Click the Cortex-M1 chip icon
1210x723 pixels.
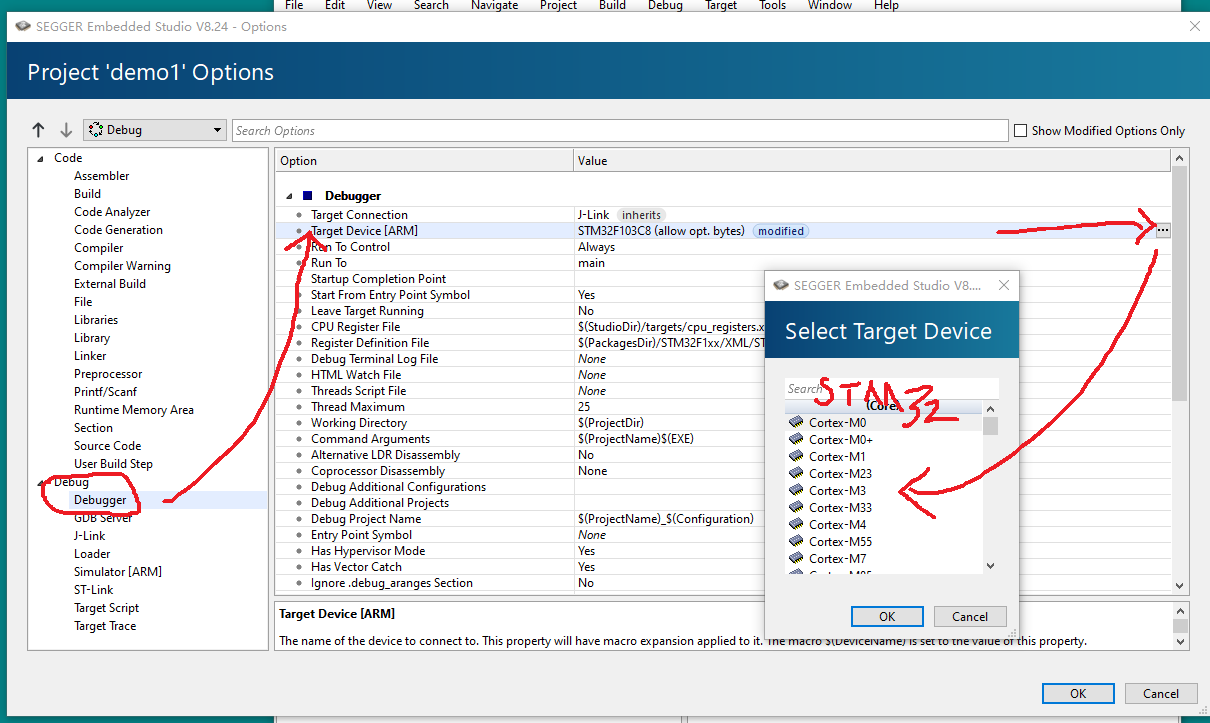796,457
